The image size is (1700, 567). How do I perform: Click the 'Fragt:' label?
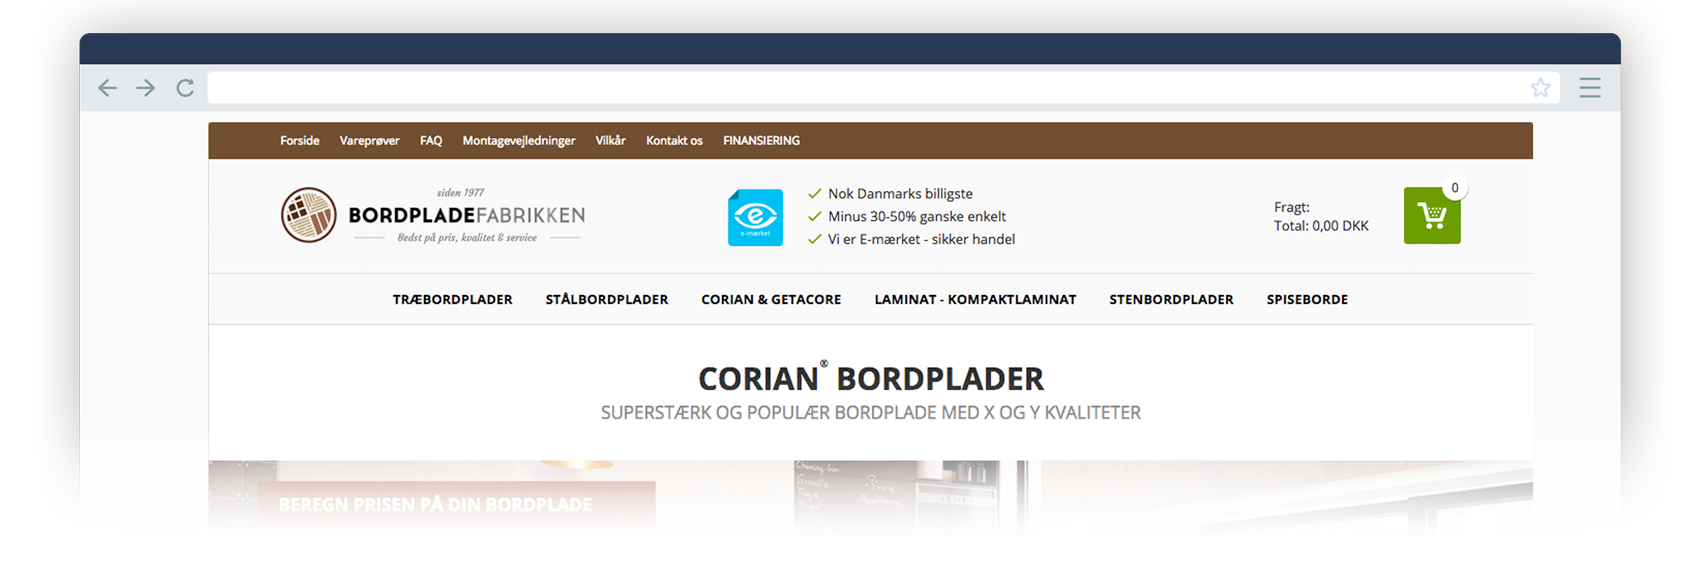[x=1292, y=208]
